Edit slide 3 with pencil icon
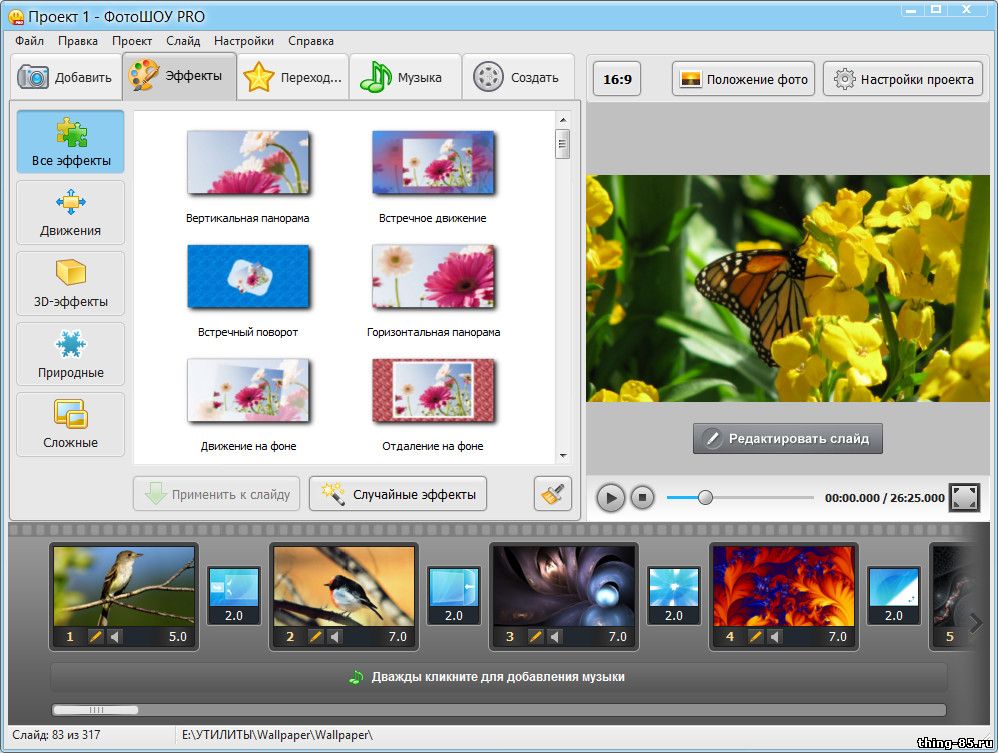This screenshot has width=998, height=753. click(x=536, y=637)
